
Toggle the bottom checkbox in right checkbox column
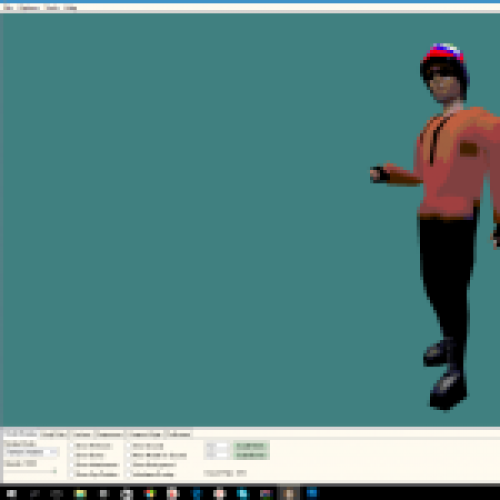129,474
